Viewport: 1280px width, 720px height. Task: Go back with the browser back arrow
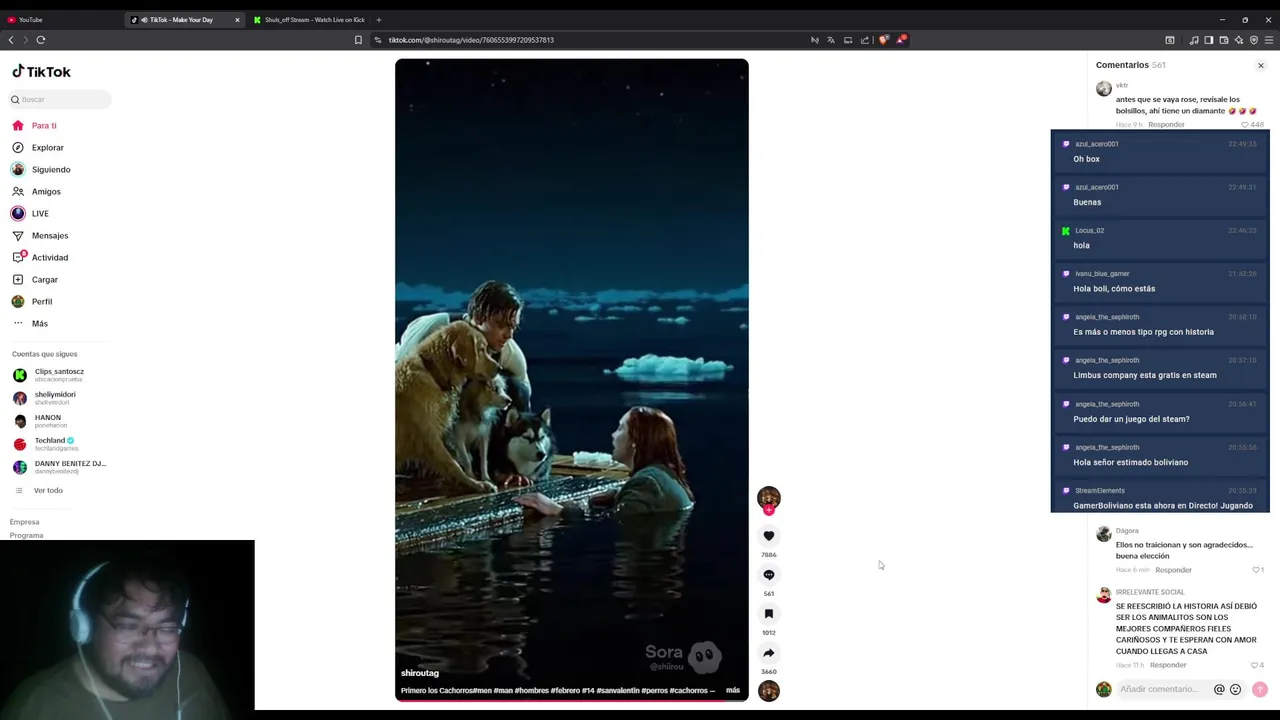[x=11, y=40]
